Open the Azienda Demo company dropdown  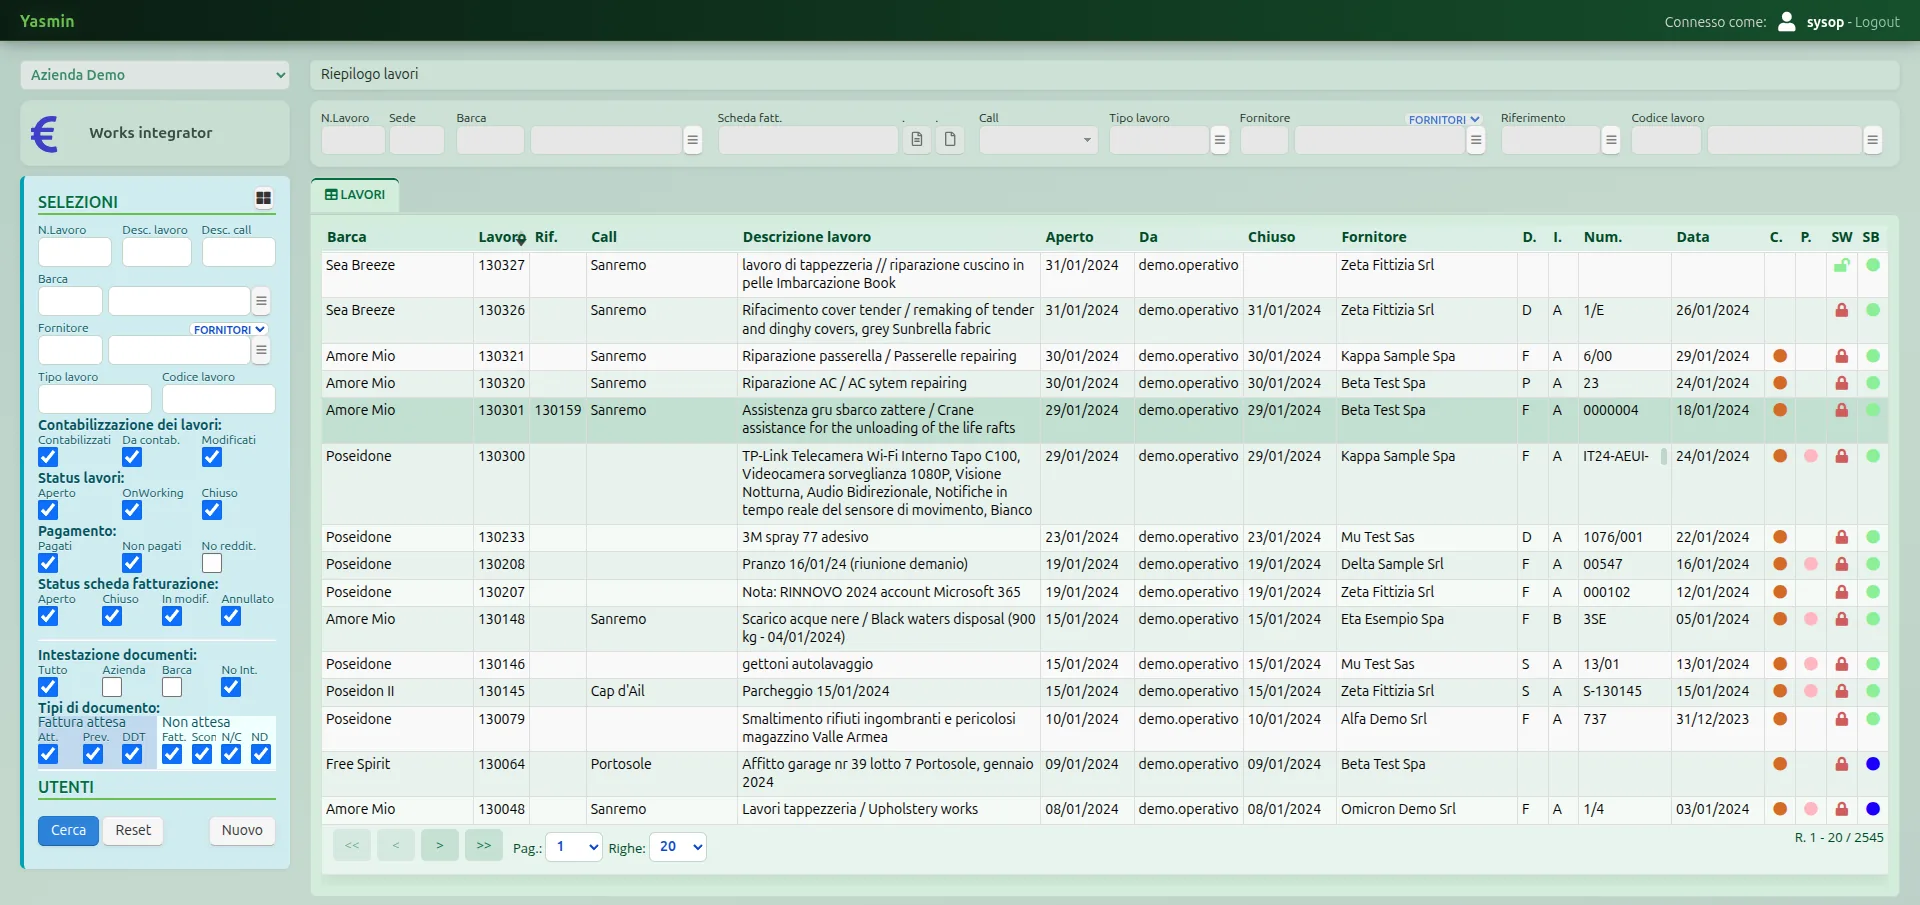point(155,75)
